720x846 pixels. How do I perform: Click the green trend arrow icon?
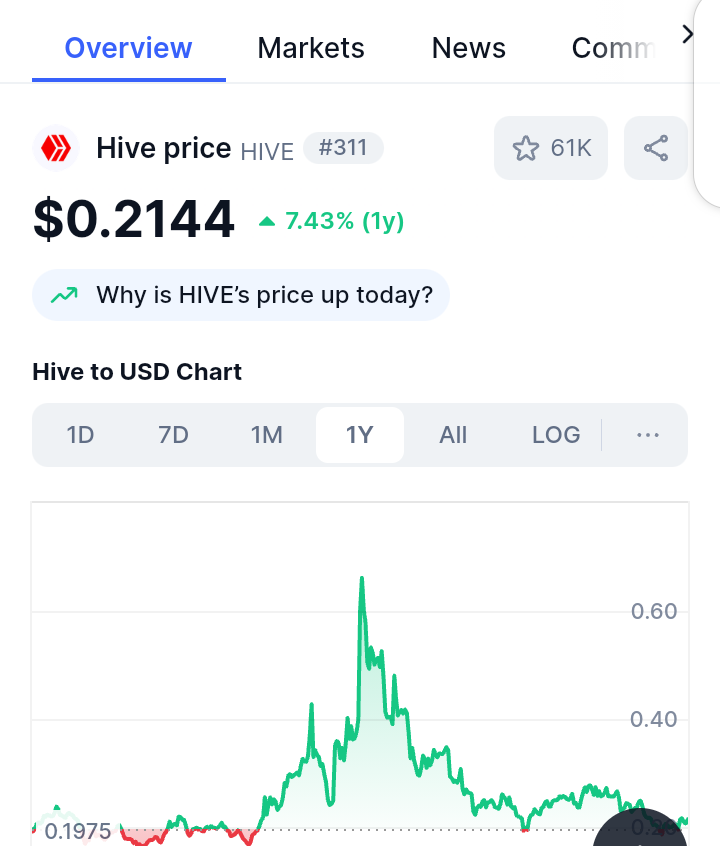(64, 295)
